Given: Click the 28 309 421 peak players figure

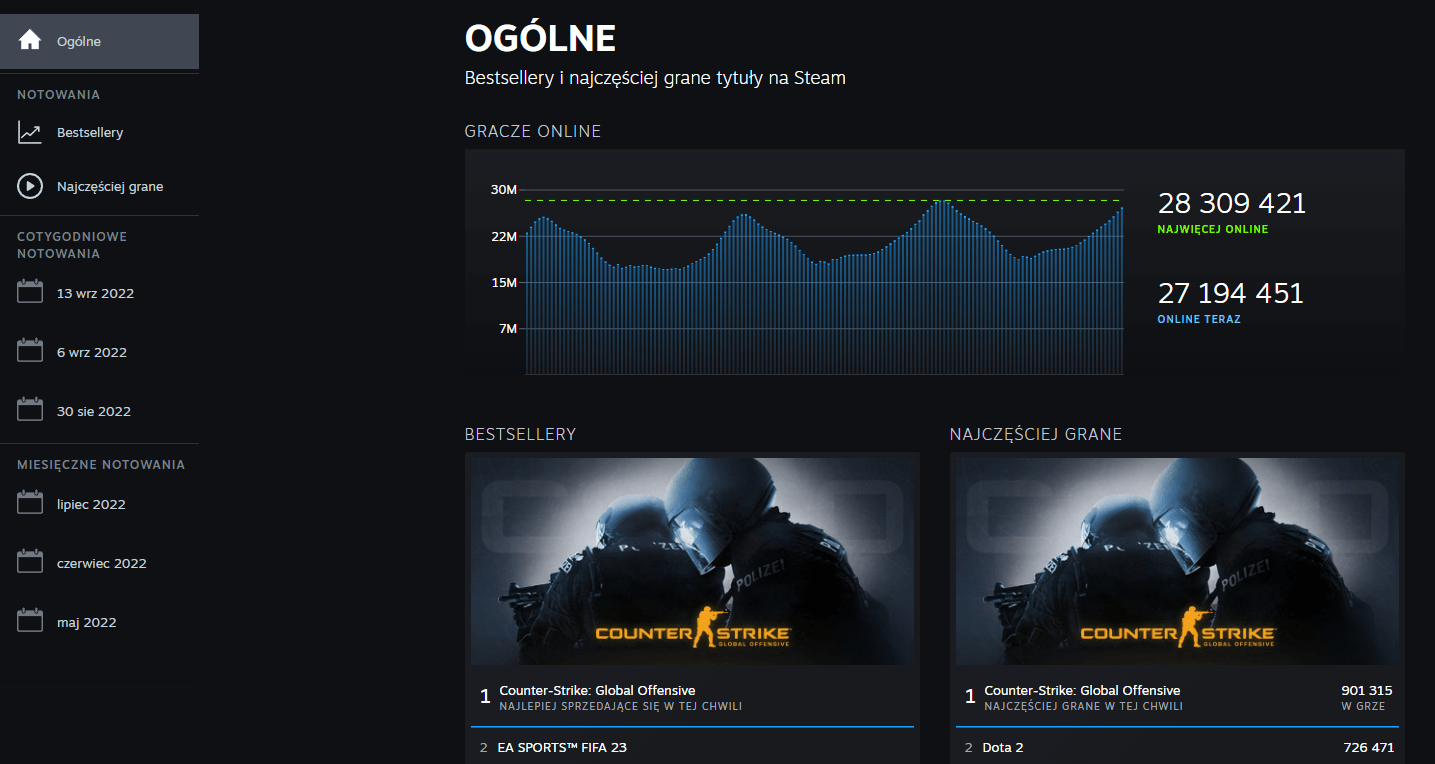Looking at the screenshot, I should click(1231, 203).
